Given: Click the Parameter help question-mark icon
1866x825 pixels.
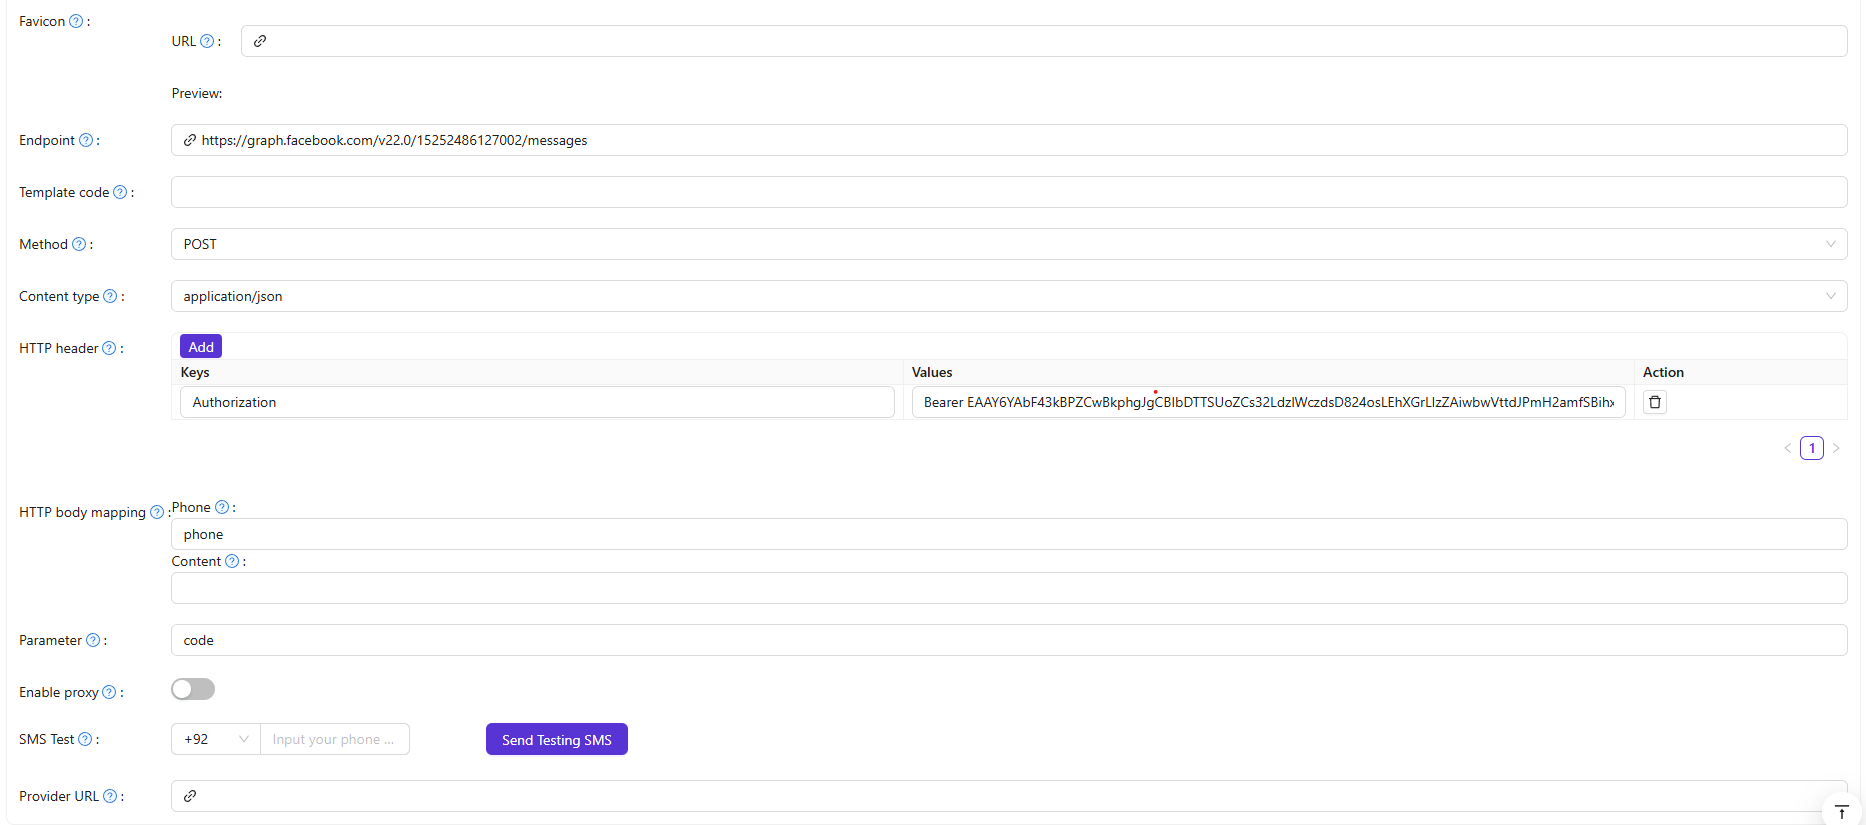Looking at the screenshot, I should [93, 640].
